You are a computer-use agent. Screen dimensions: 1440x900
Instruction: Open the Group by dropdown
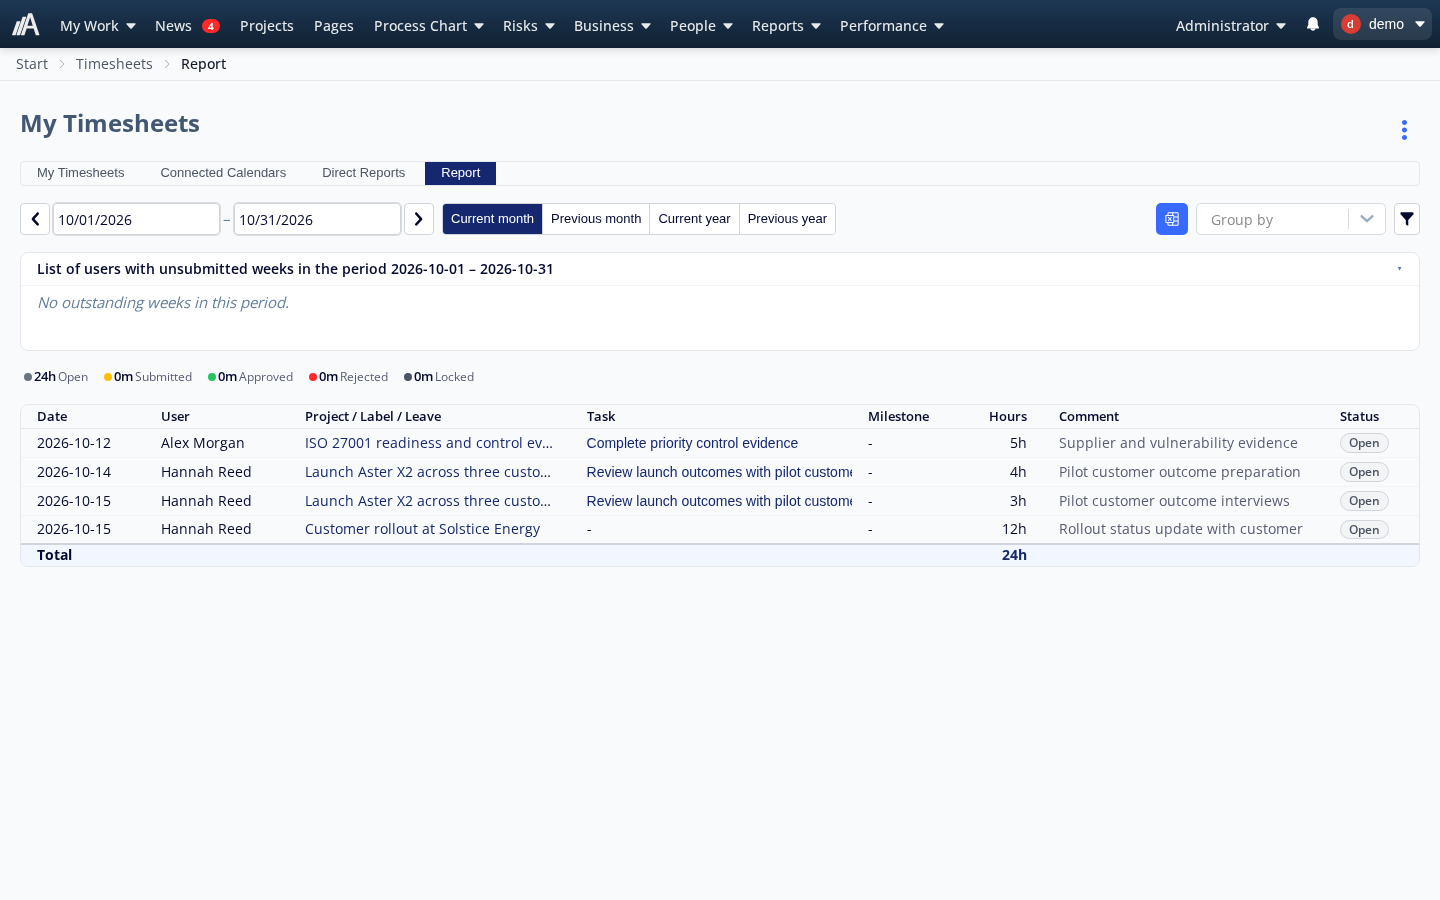tap(1290, 219)
